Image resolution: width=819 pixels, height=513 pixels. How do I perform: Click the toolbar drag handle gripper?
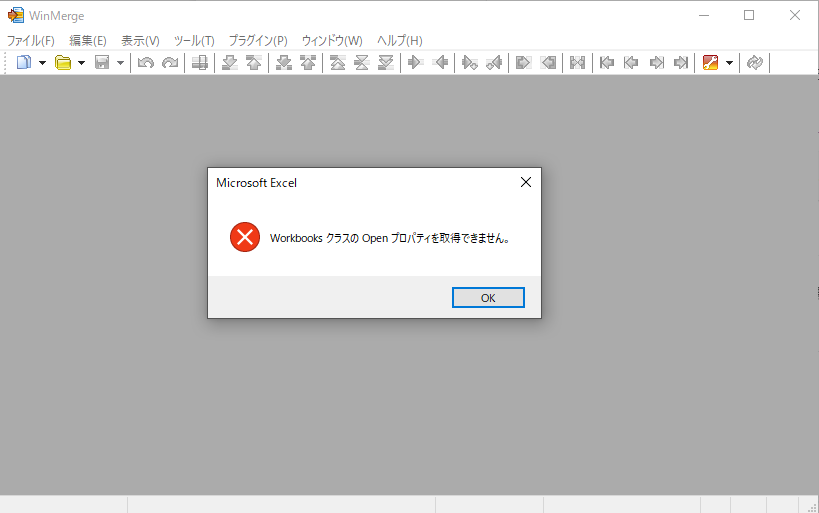point(5,63)
